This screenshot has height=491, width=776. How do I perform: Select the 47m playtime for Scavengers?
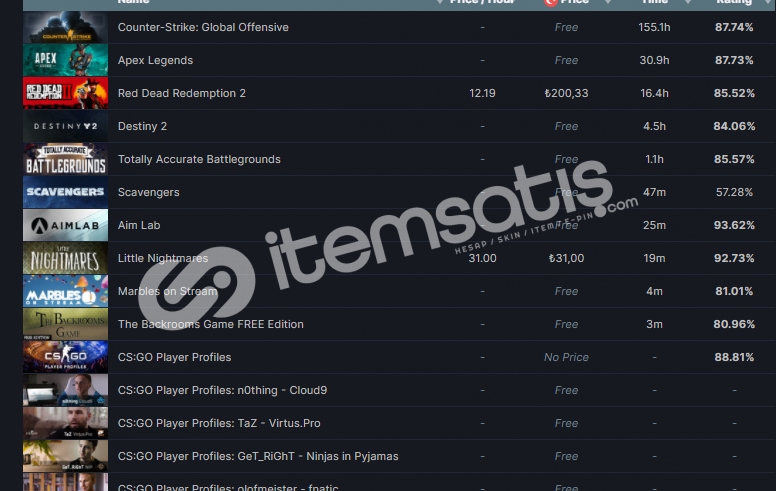(x=654, y=192)
